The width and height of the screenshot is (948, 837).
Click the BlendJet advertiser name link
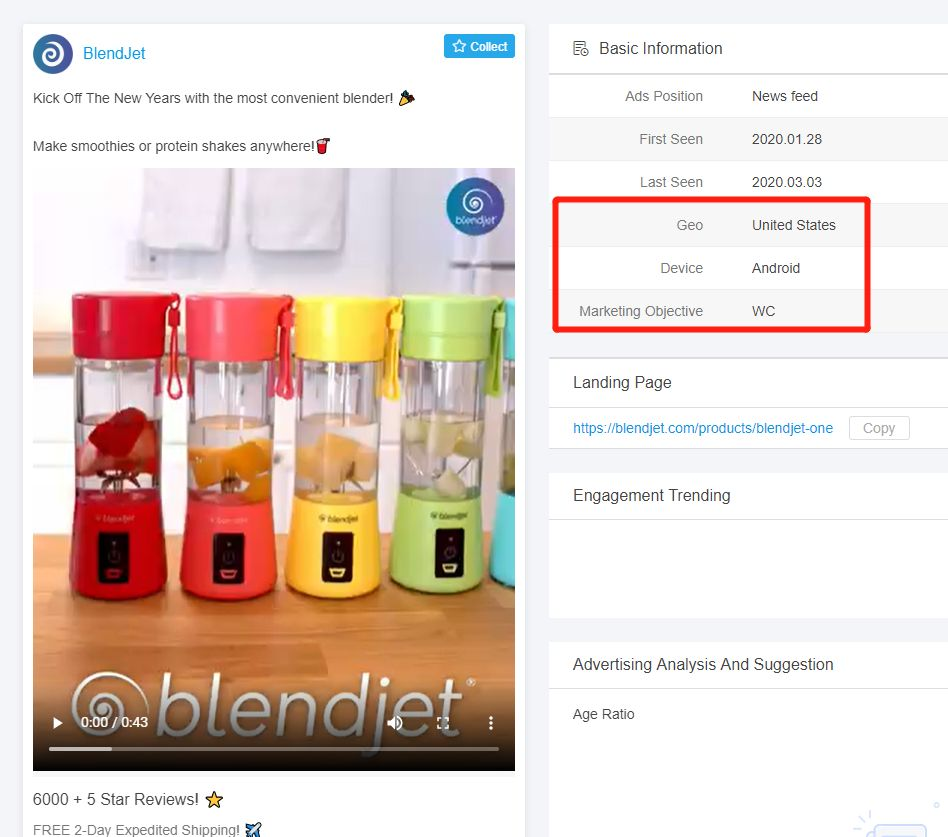click(114, 54)
